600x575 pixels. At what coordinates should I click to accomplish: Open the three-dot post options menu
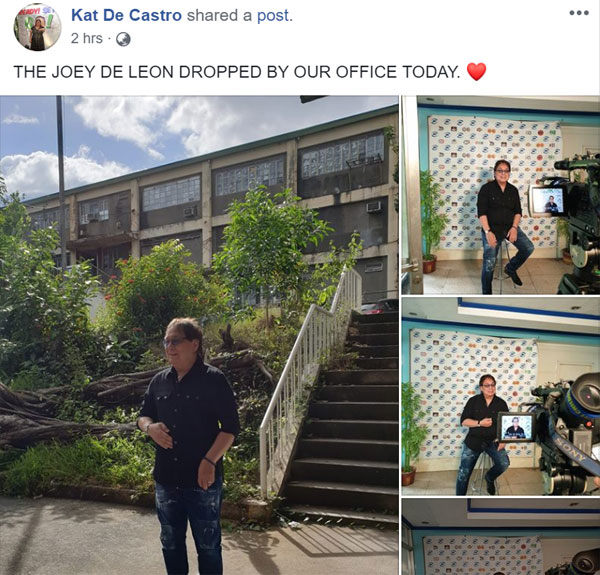[579, 13]
